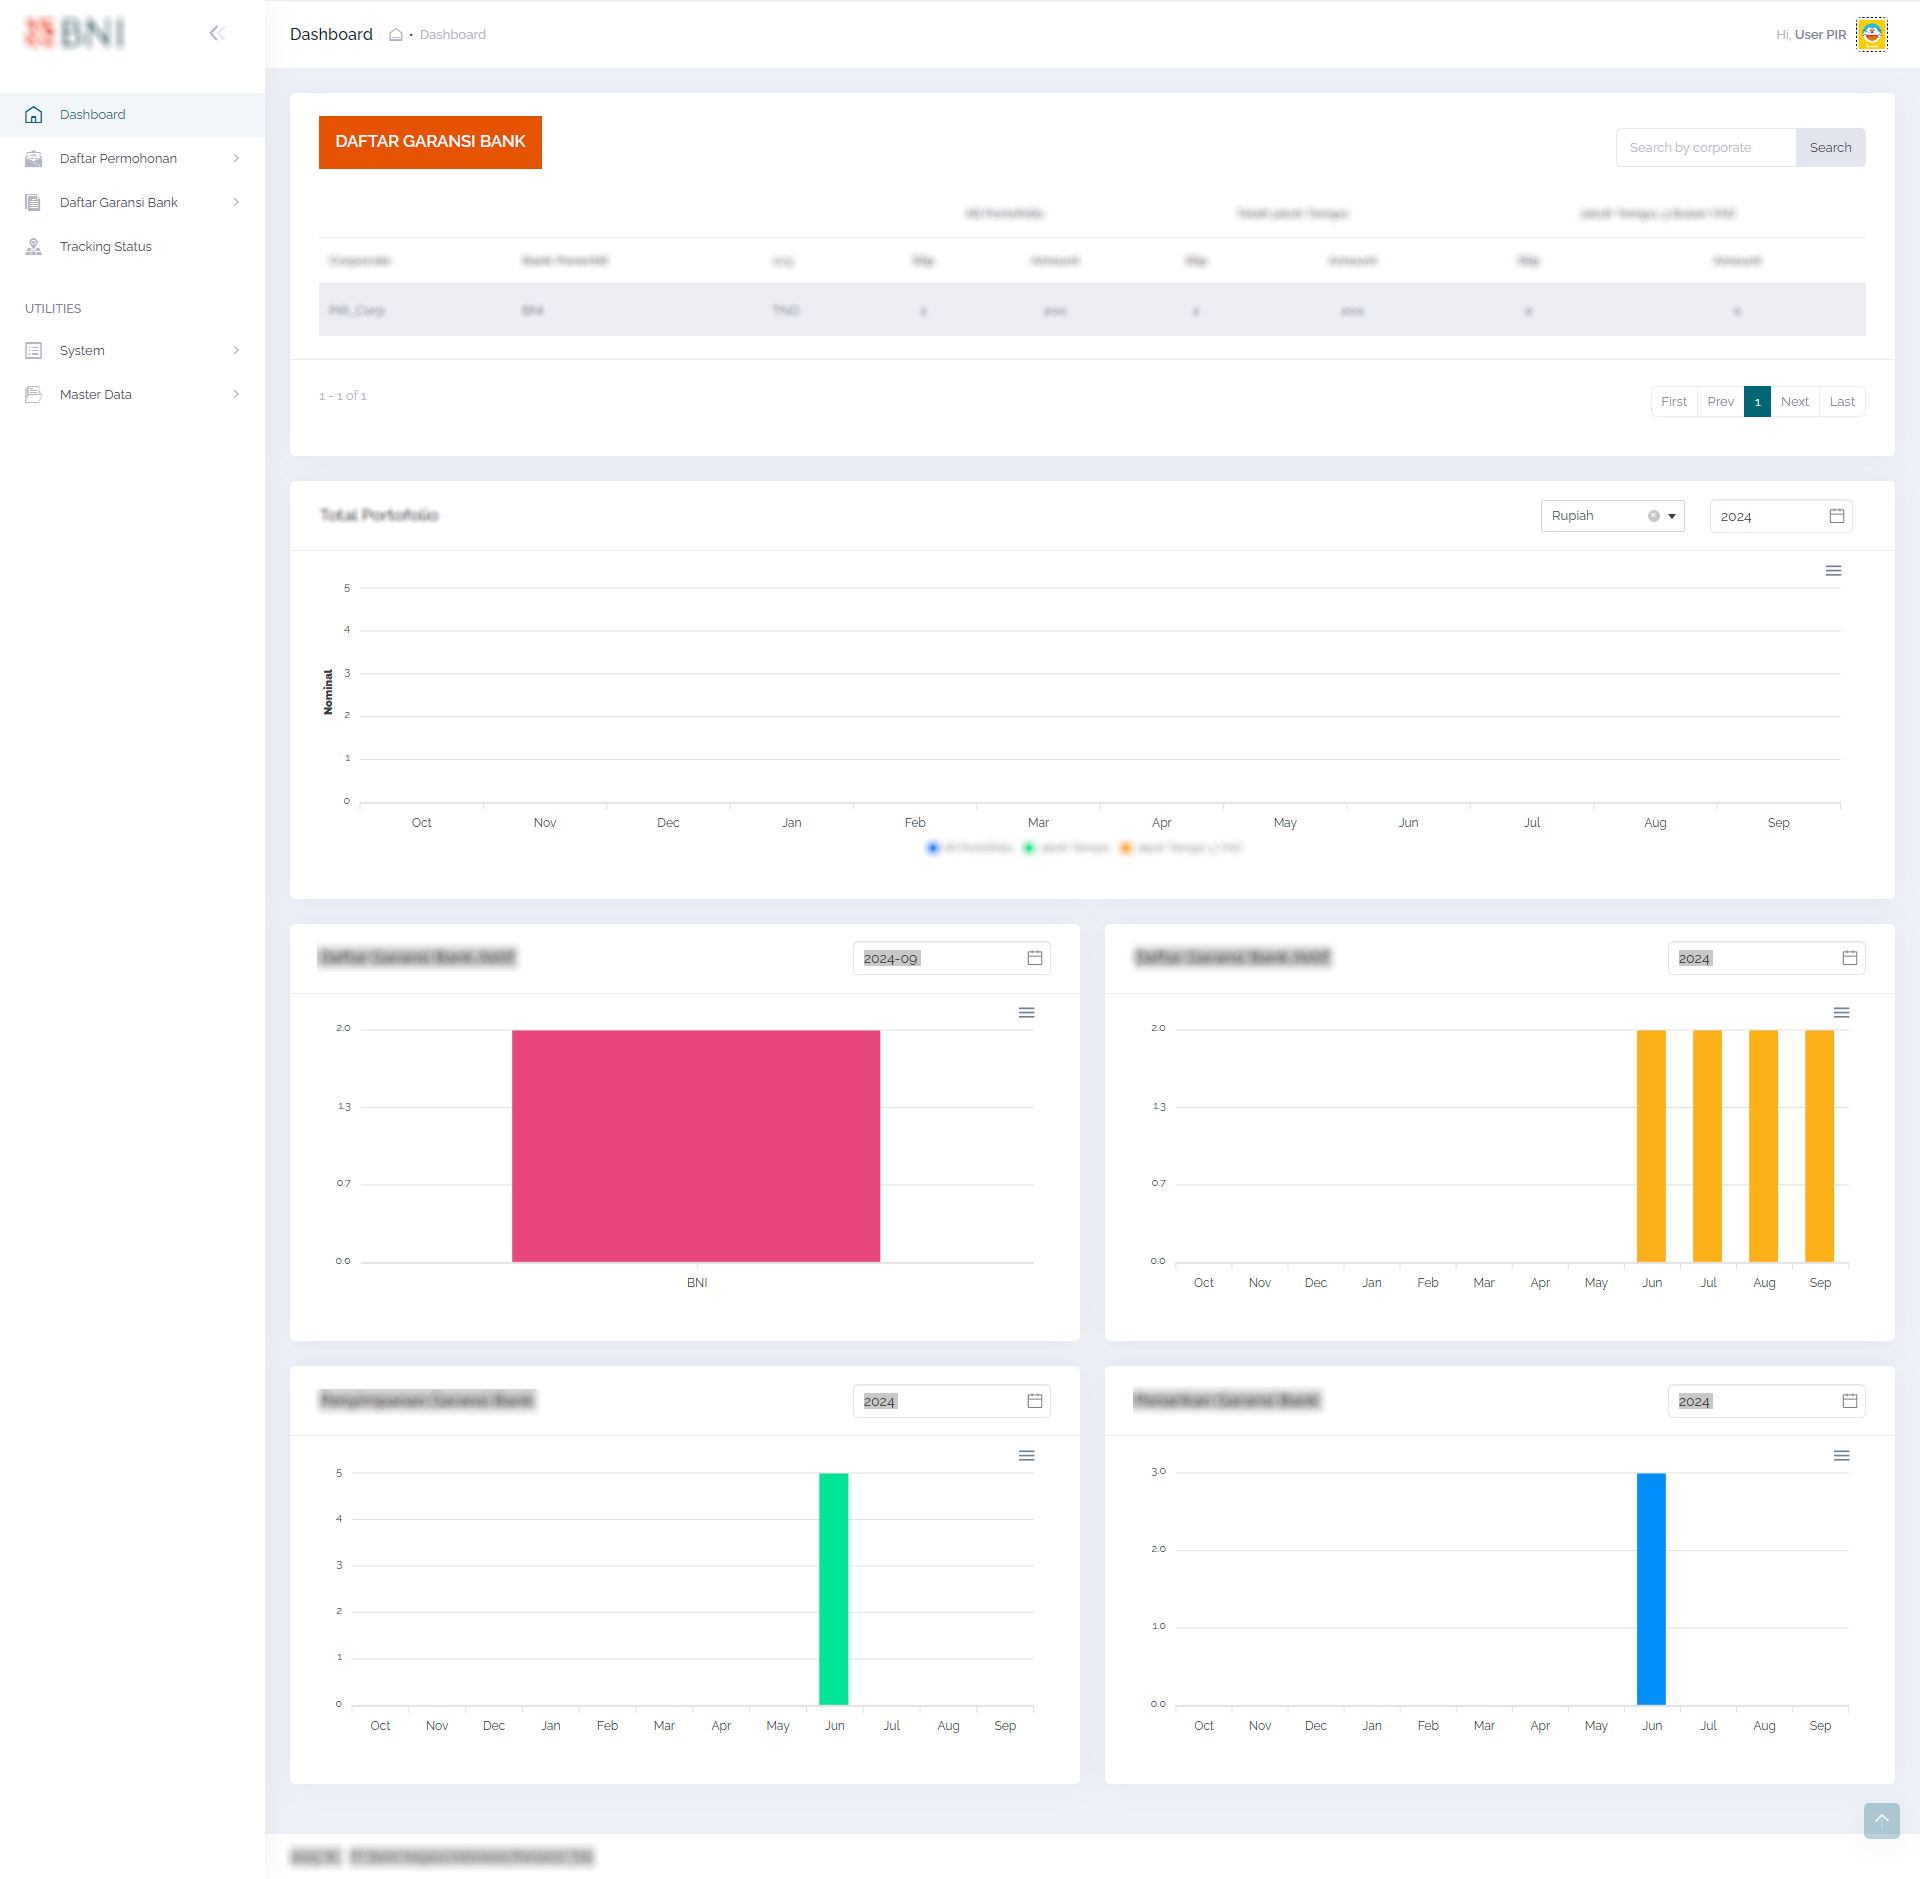Image resolution: width=1920 pixels, height=1879 pixels.
Task: Click the scroll-to-top arrow button
Action: [1881, 1820]
